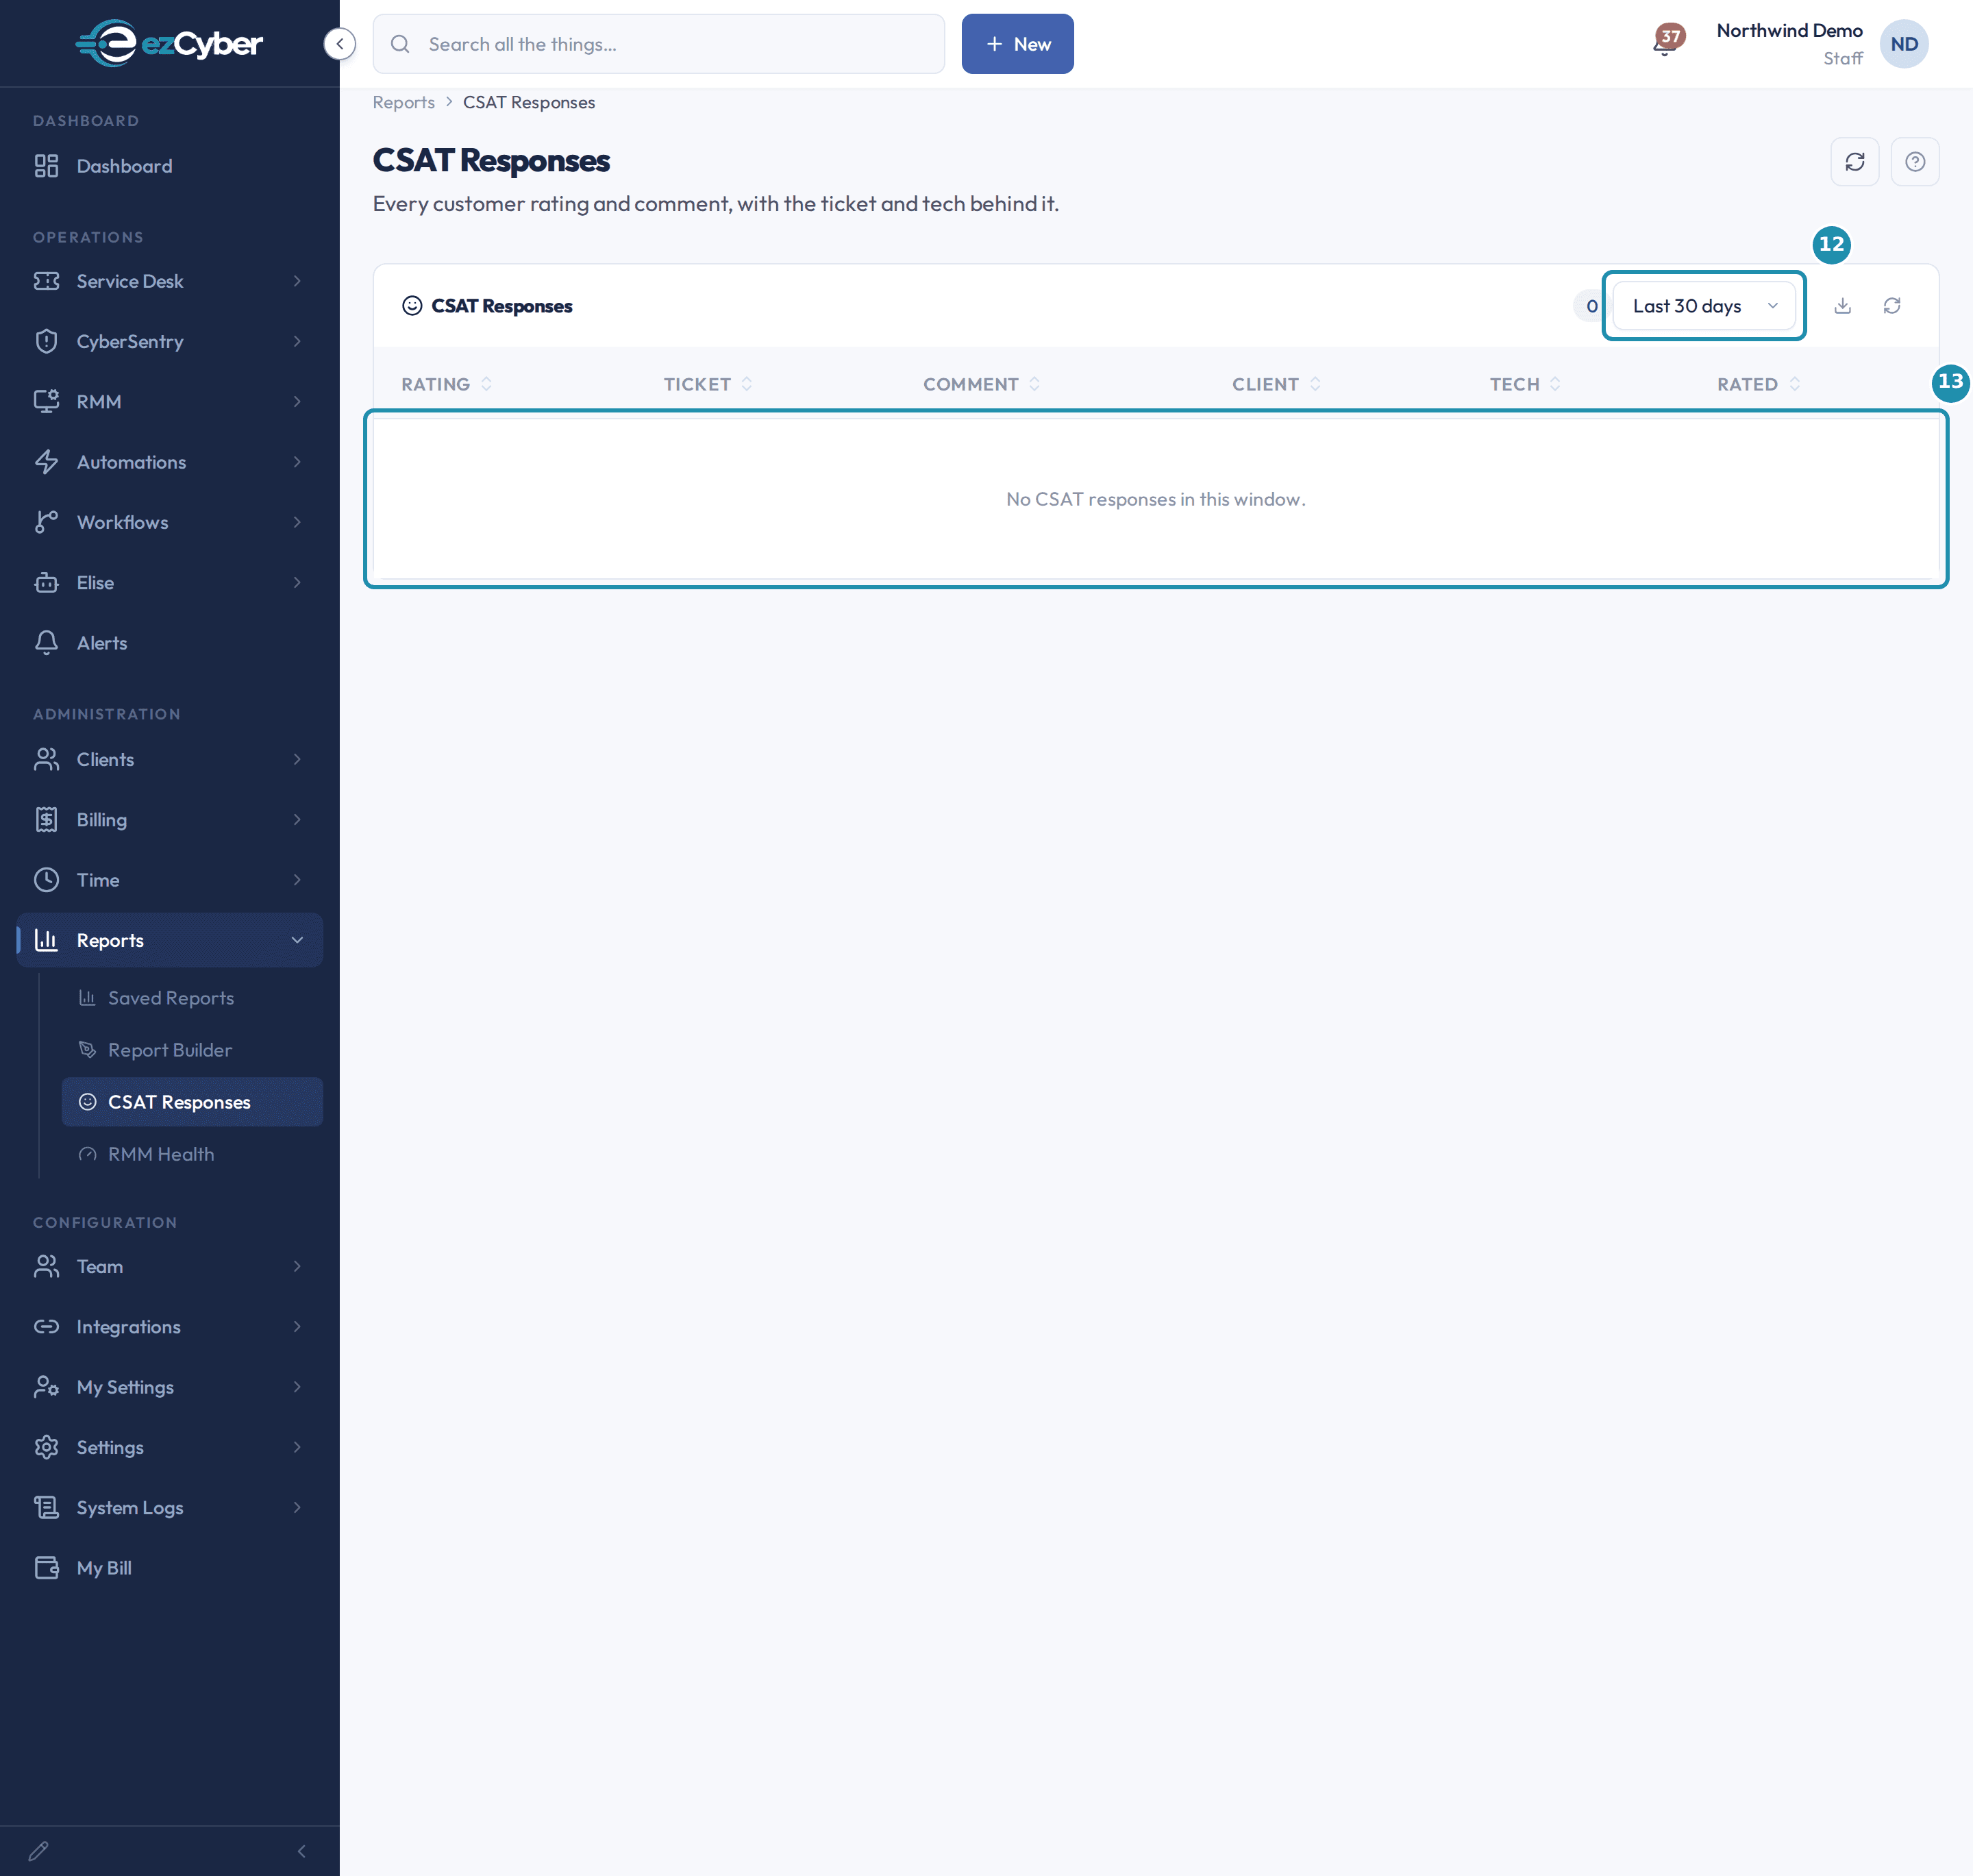Refresh the page with the top-right refresh icon
The image size is (1973, 1876).
click(x=1854, y=162)
